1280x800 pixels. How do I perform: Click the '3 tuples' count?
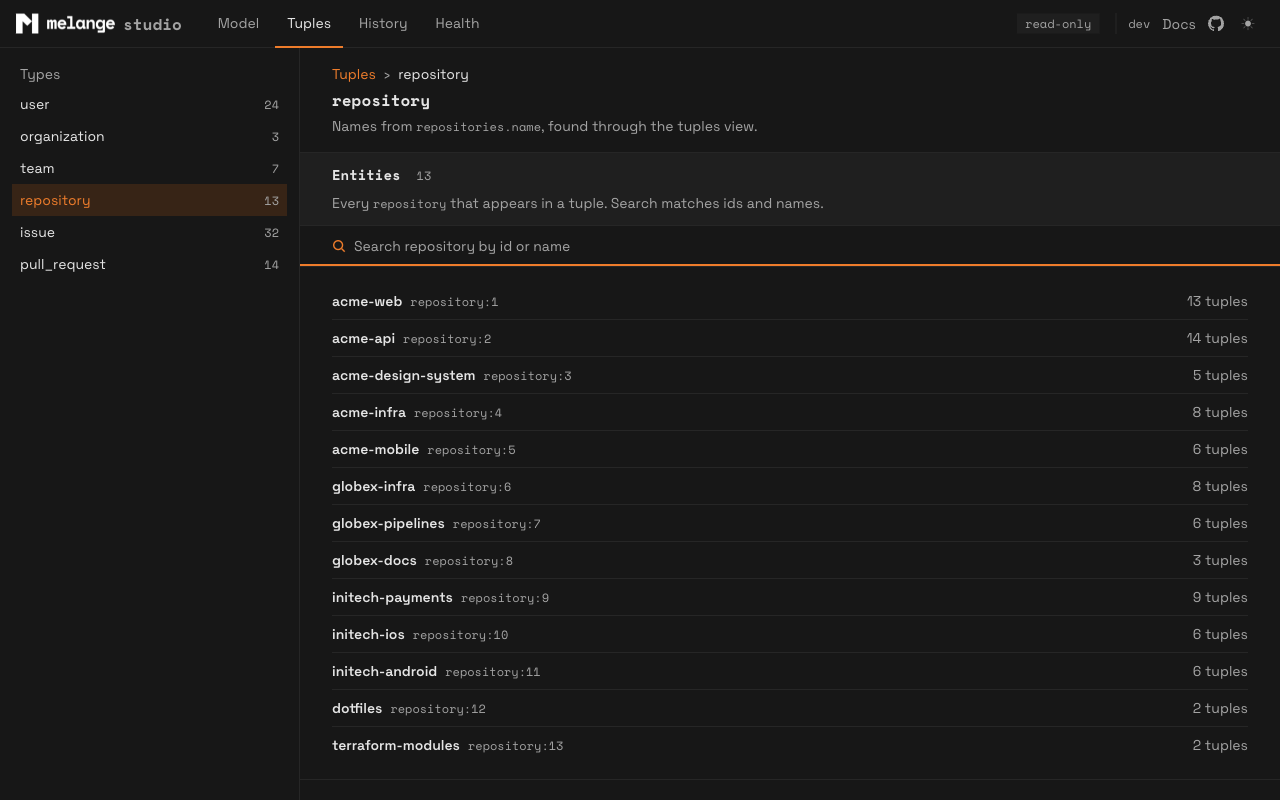pyautogui.click(x=1220, y=560)
